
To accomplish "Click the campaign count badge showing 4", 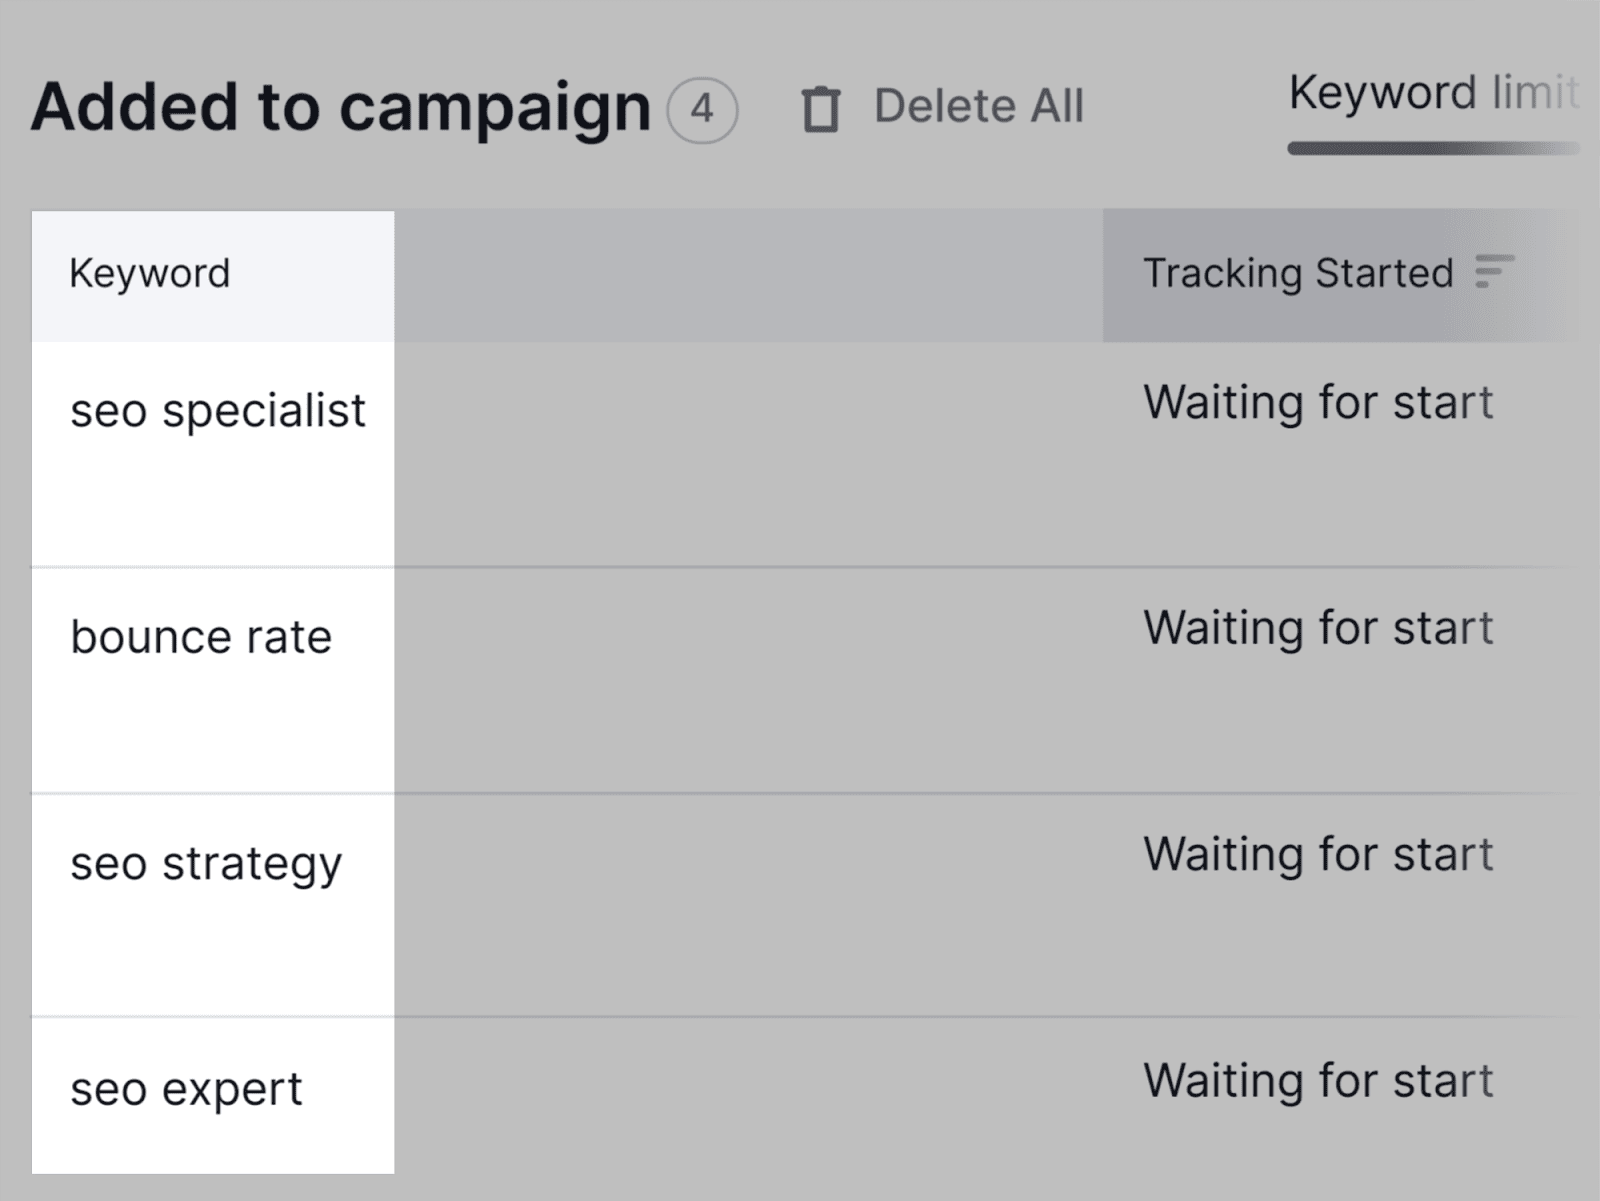I will (702, 109).
